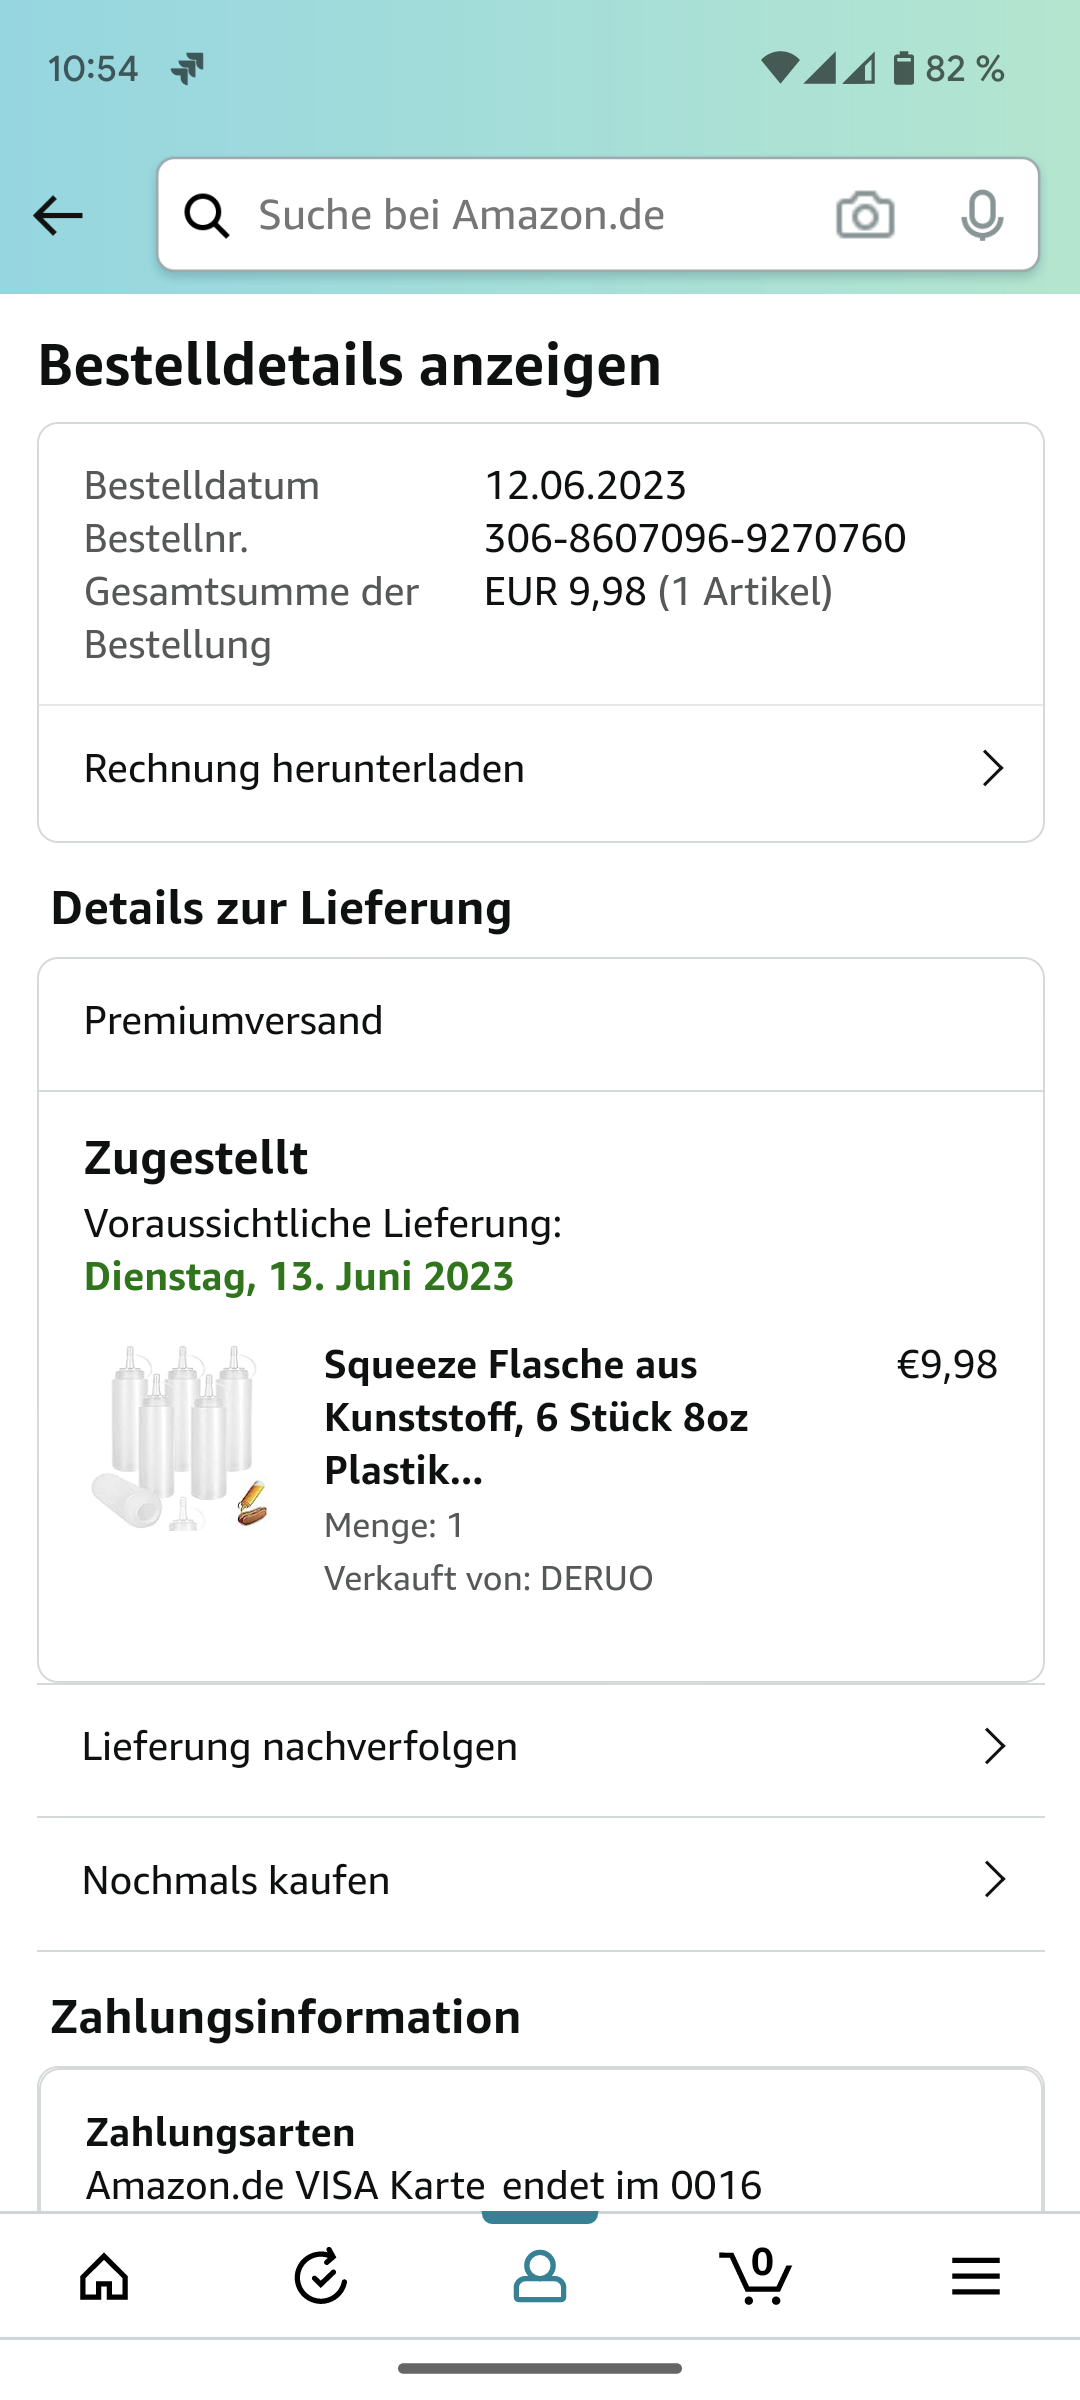Open the hamburger menu
The image size is (1080, 2400).
click(975, 2277)
